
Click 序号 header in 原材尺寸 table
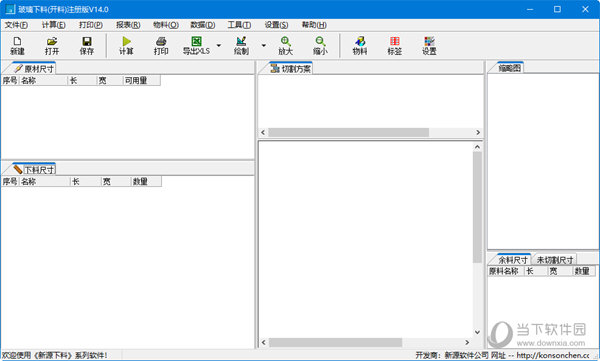(10, 80)
